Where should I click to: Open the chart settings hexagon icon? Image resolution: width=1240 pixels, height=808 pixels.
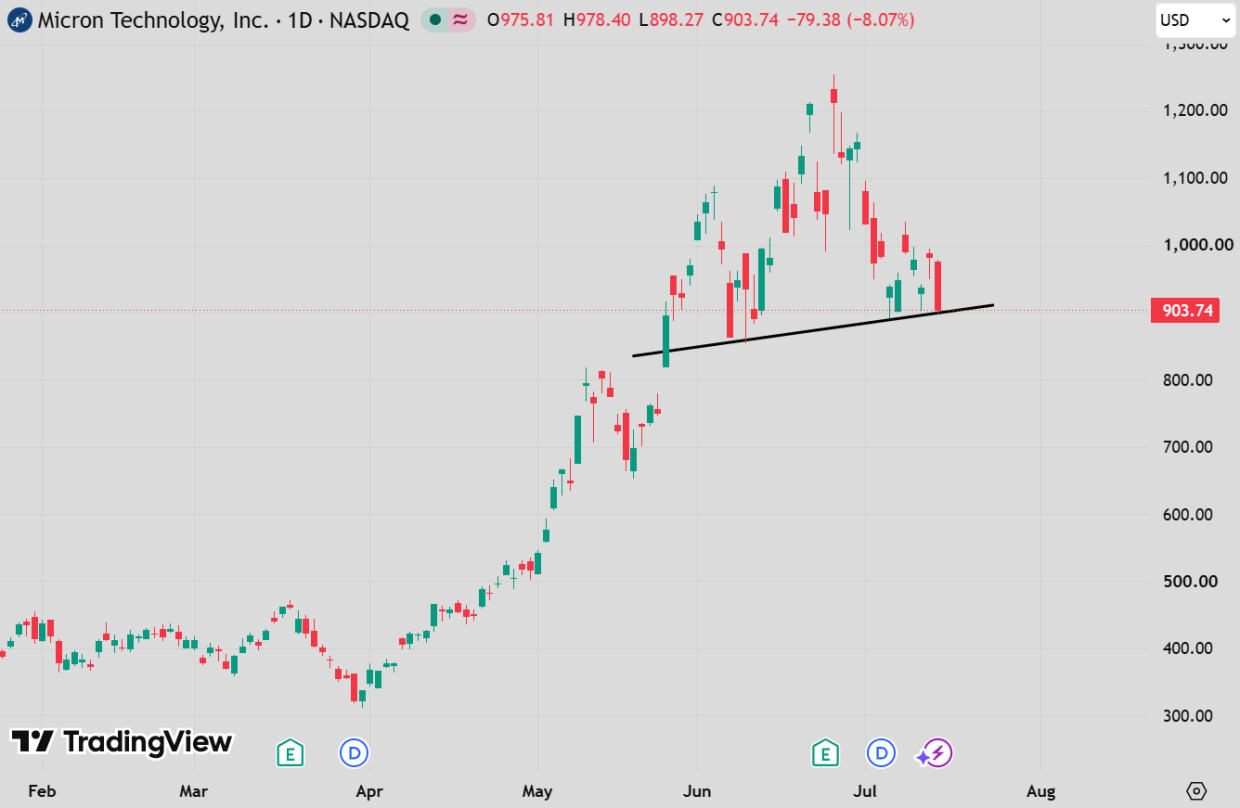point(1196,790)
